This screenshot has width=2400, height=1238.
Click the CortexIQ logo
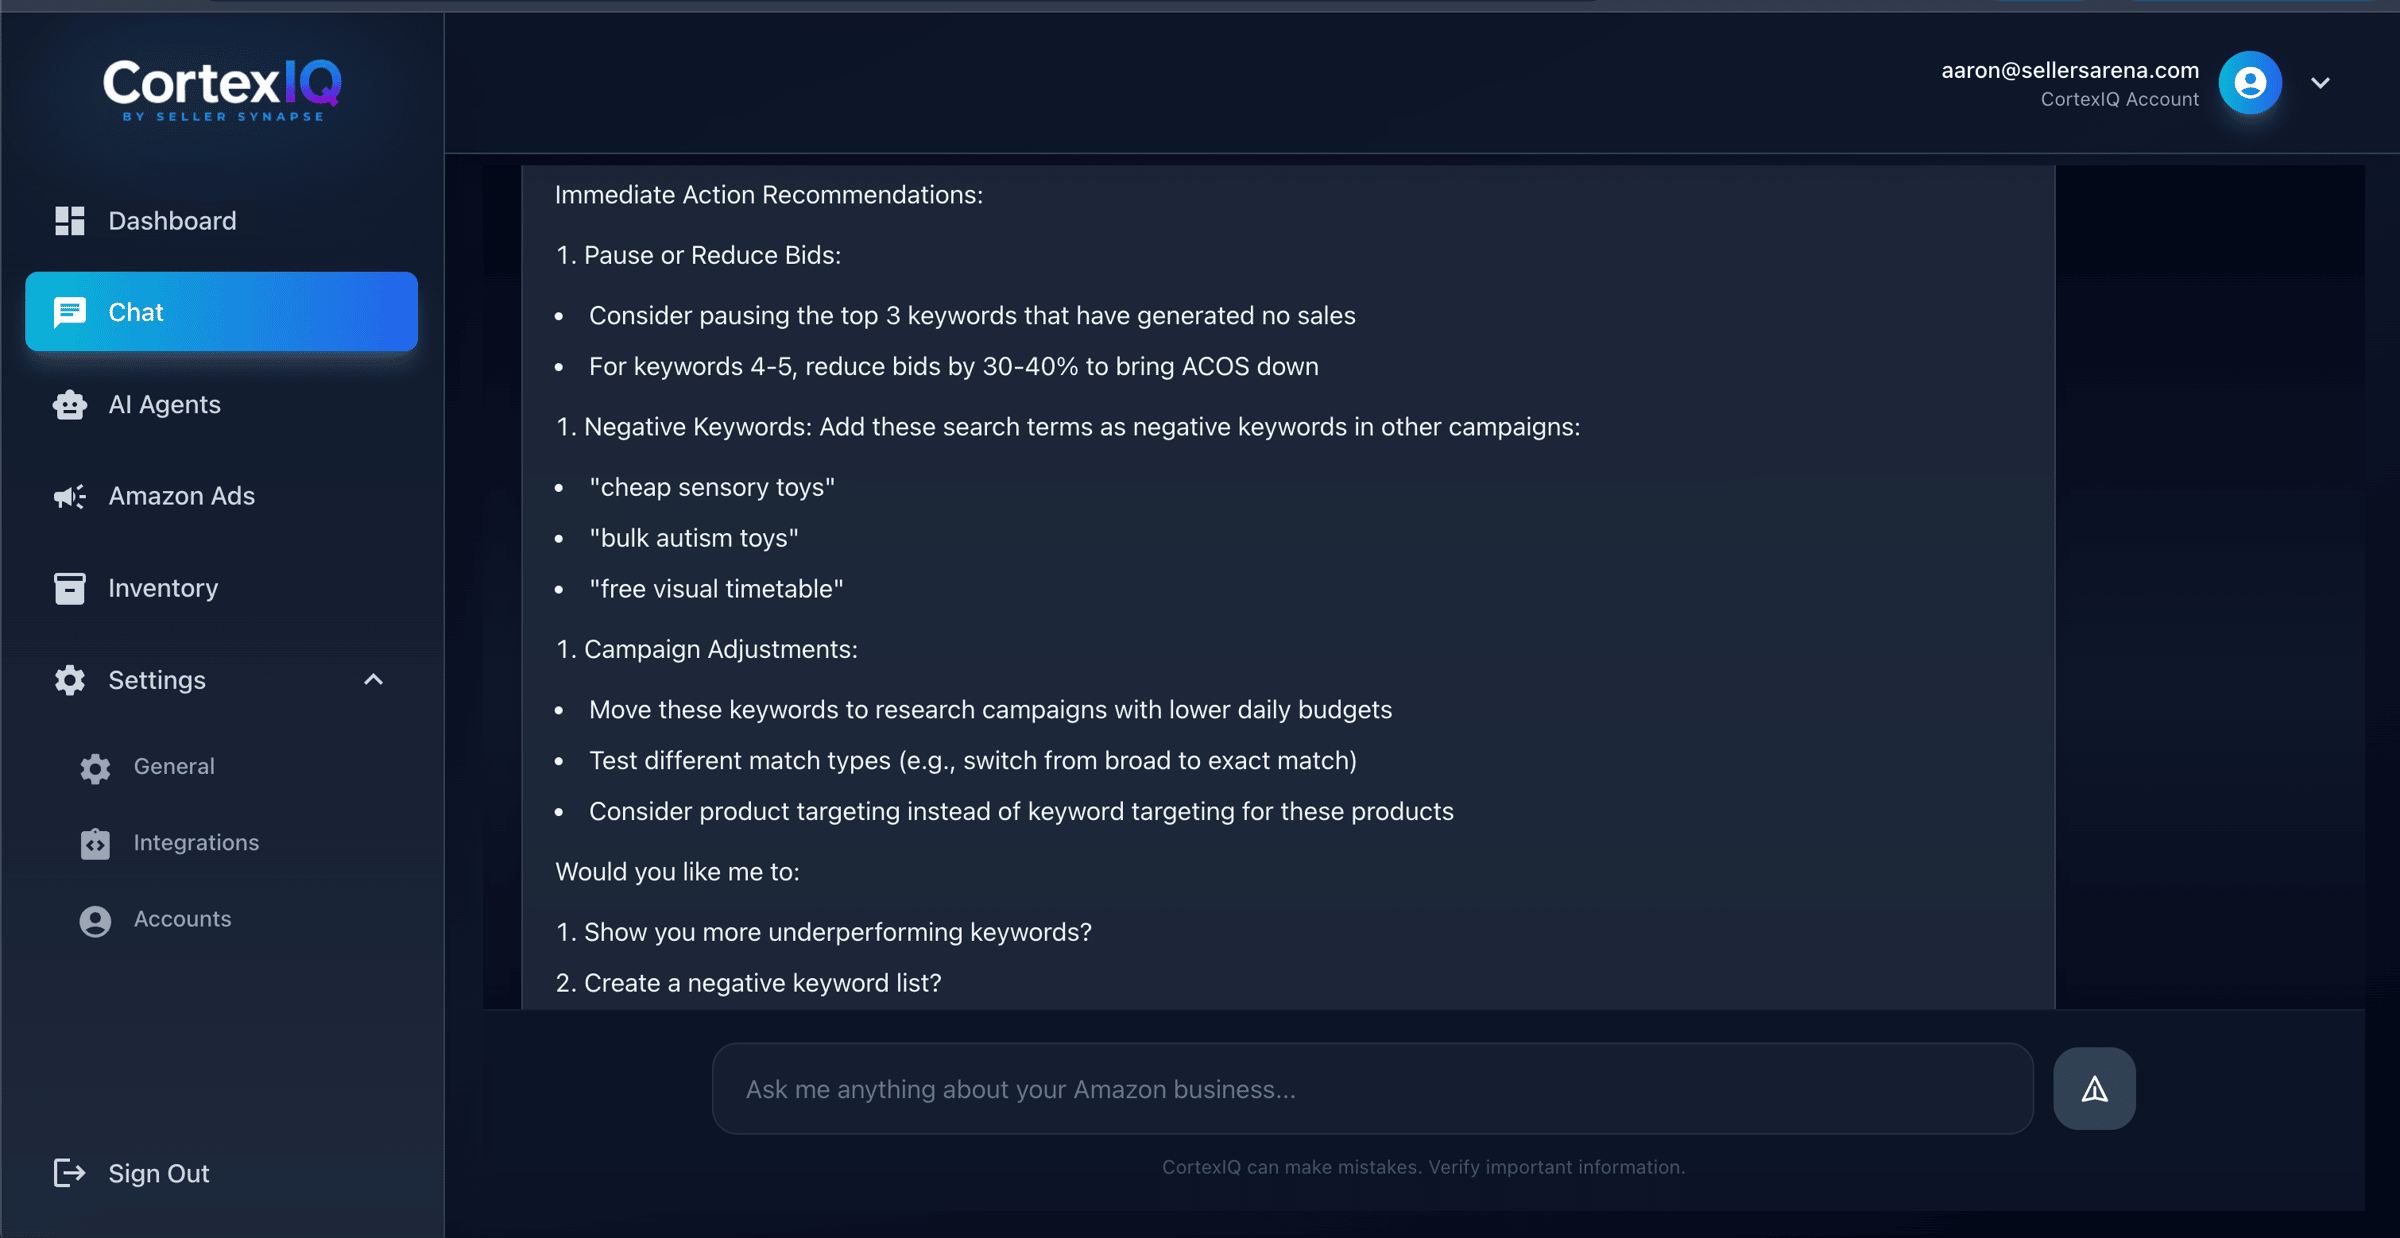point(222,88)
